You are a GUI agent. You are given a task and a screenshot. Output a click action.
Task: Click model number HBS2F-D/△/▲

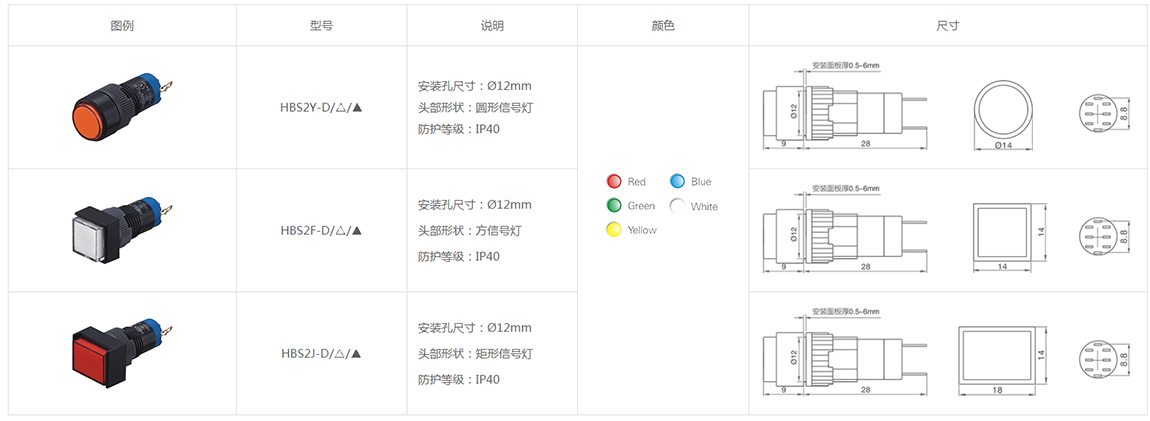click(x=322, y=230)
